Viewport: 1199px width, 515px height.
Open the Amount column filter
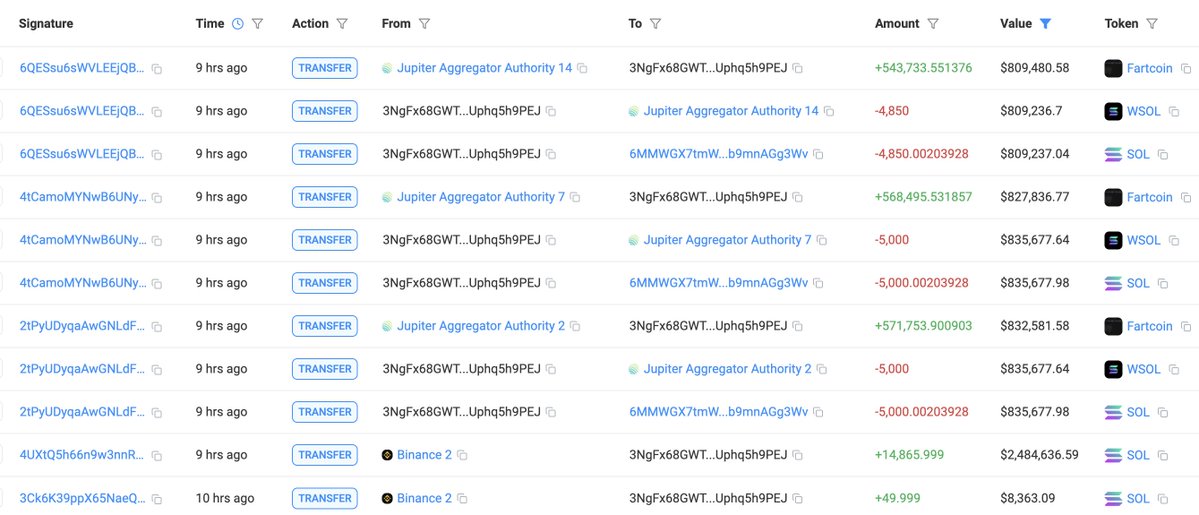point(933,24)
